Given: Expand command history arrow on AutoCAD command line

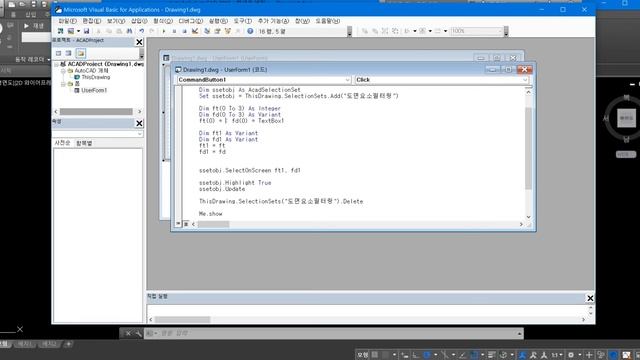Looking at the screenshot, I should click(x=520, y=333).
